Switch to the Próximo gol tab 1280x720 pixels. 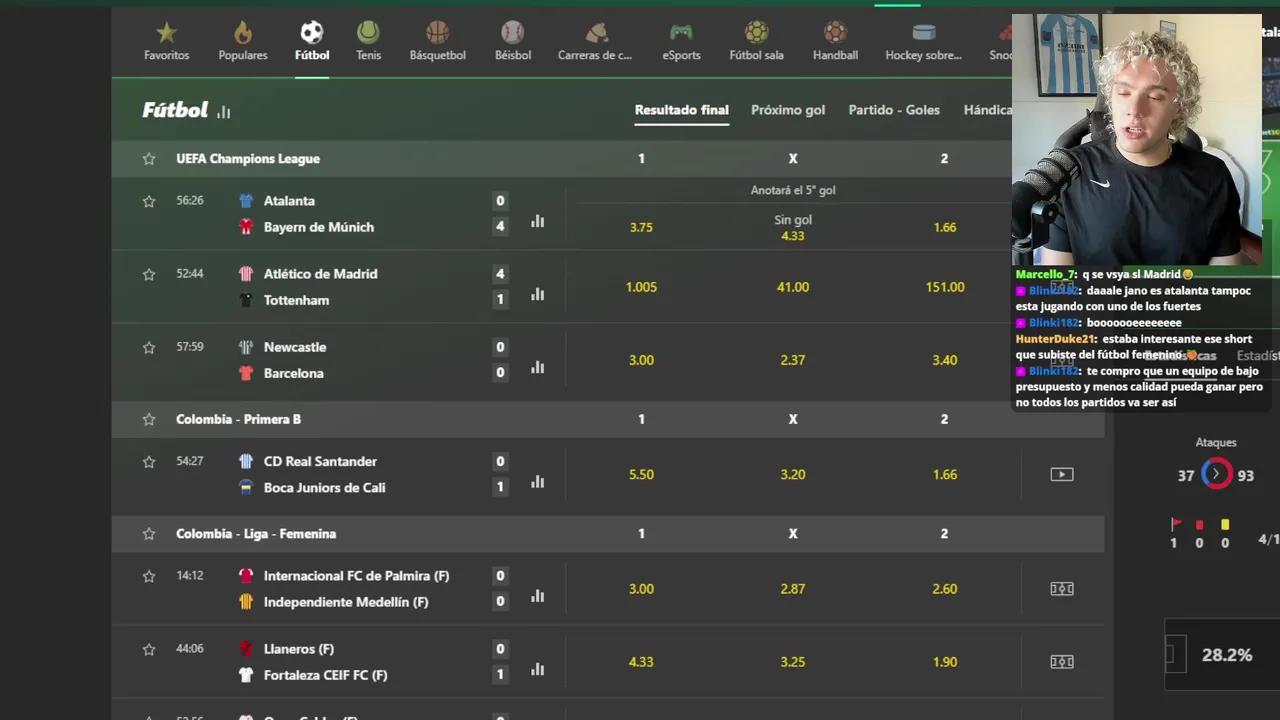coord(788,110)
